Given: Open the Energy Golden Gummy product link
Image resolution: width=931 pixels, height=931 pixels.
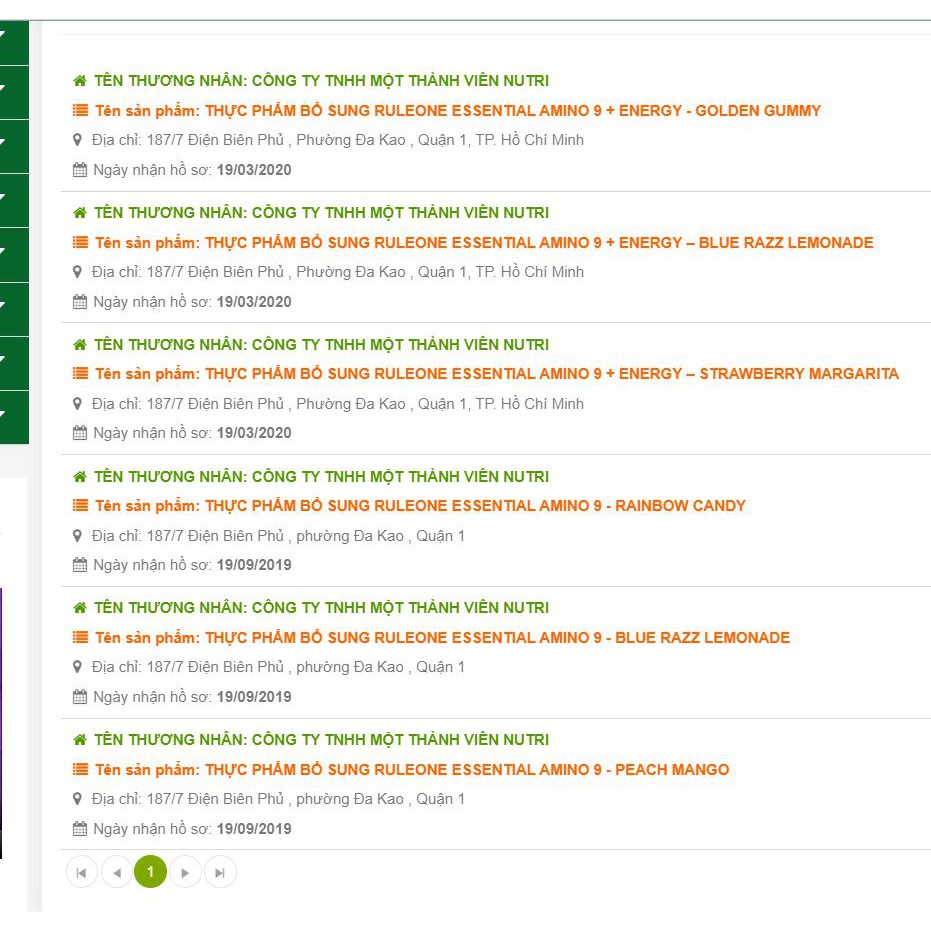Looking at the screenshot, I should tap(512, 111).
